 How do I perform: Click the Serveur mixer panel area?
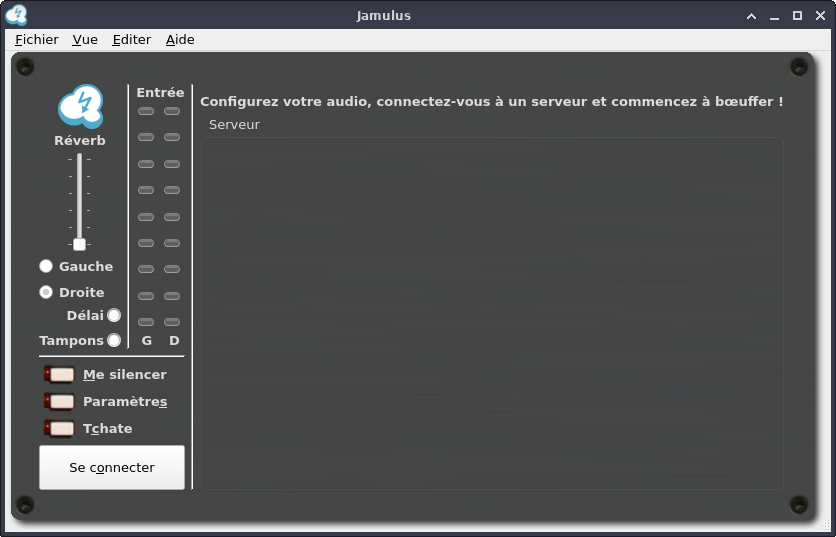coord(492,314)
